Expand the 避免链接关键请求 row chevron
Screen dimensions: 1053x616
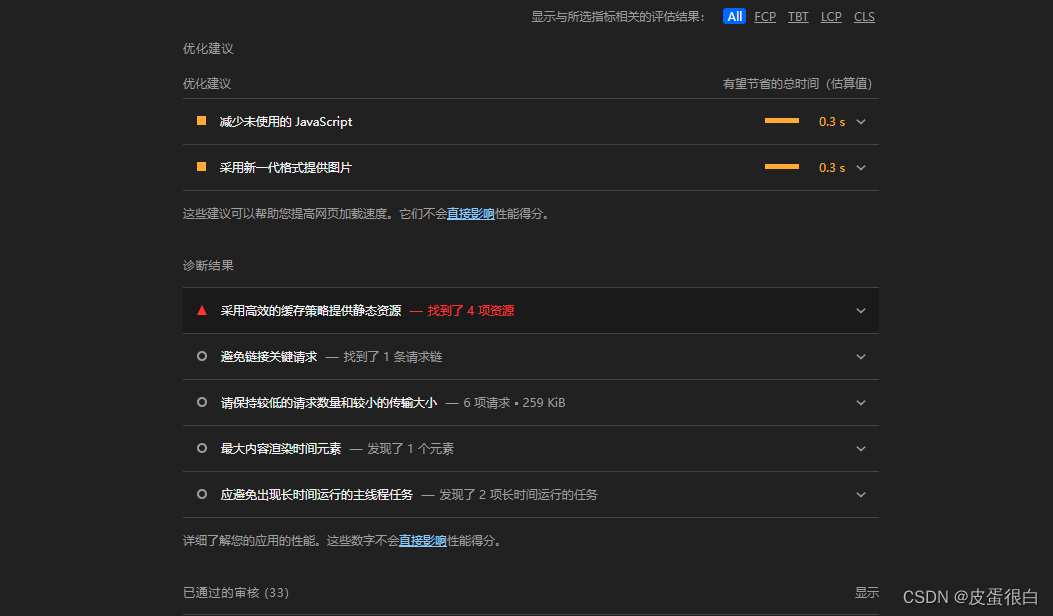860,356
